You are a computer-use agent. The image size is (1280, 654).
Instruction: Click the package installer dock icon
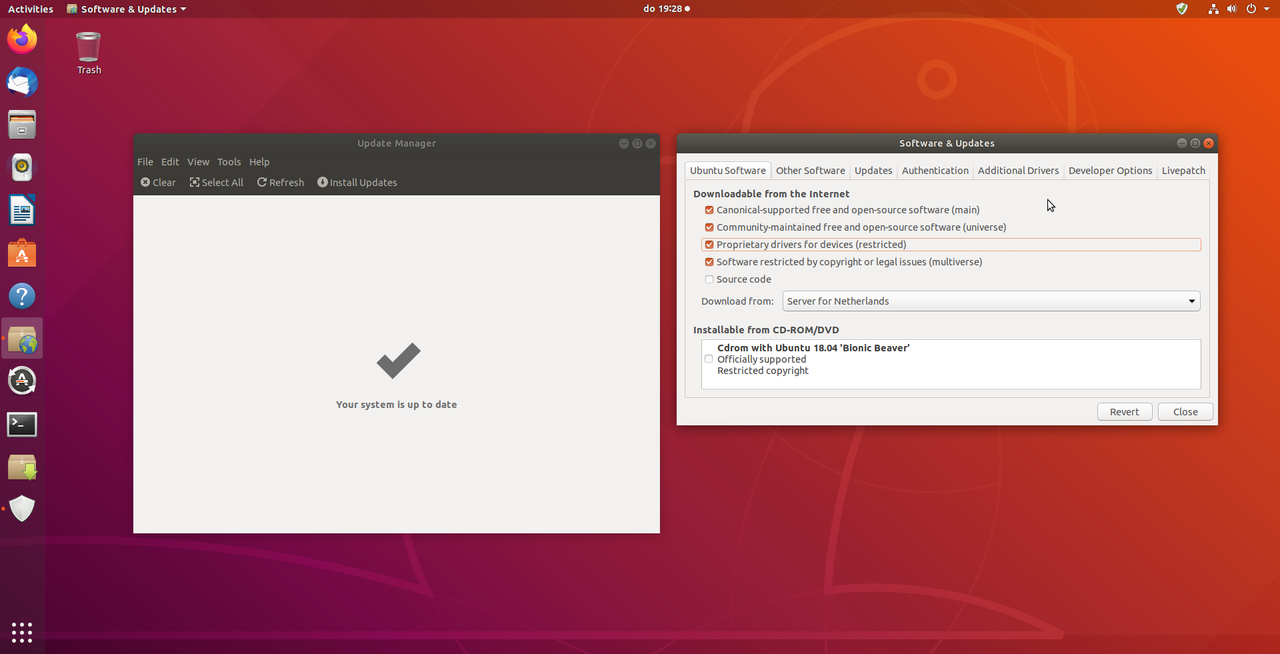tap(22, 467)
